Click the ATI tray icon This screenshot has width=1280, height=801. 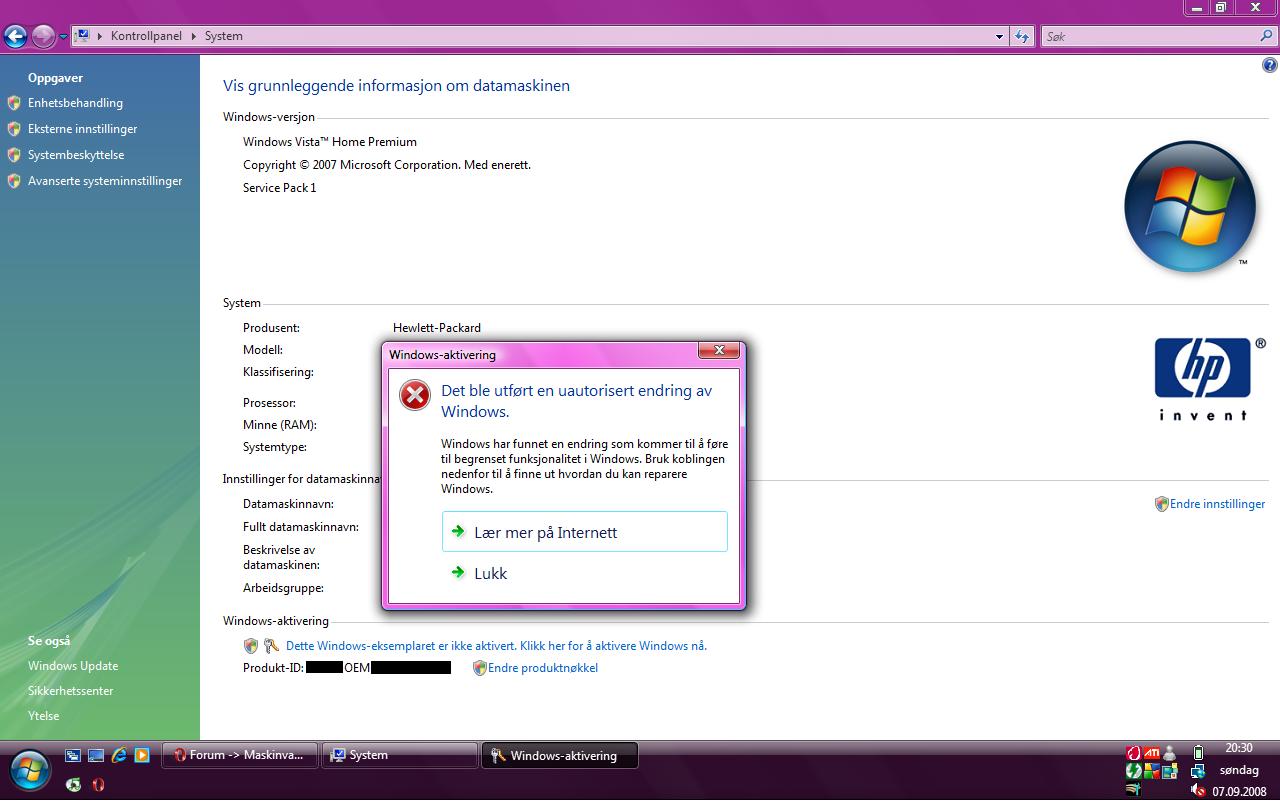1151,753
